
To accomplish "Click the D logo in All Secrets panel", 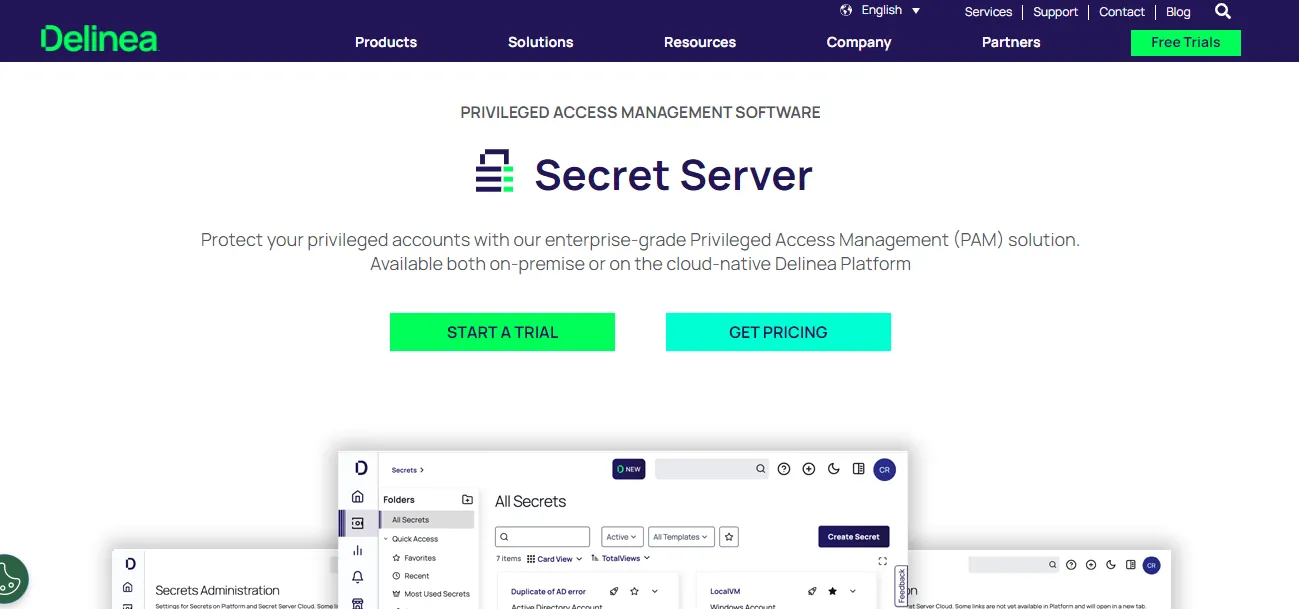I will [x=361, y=468].
